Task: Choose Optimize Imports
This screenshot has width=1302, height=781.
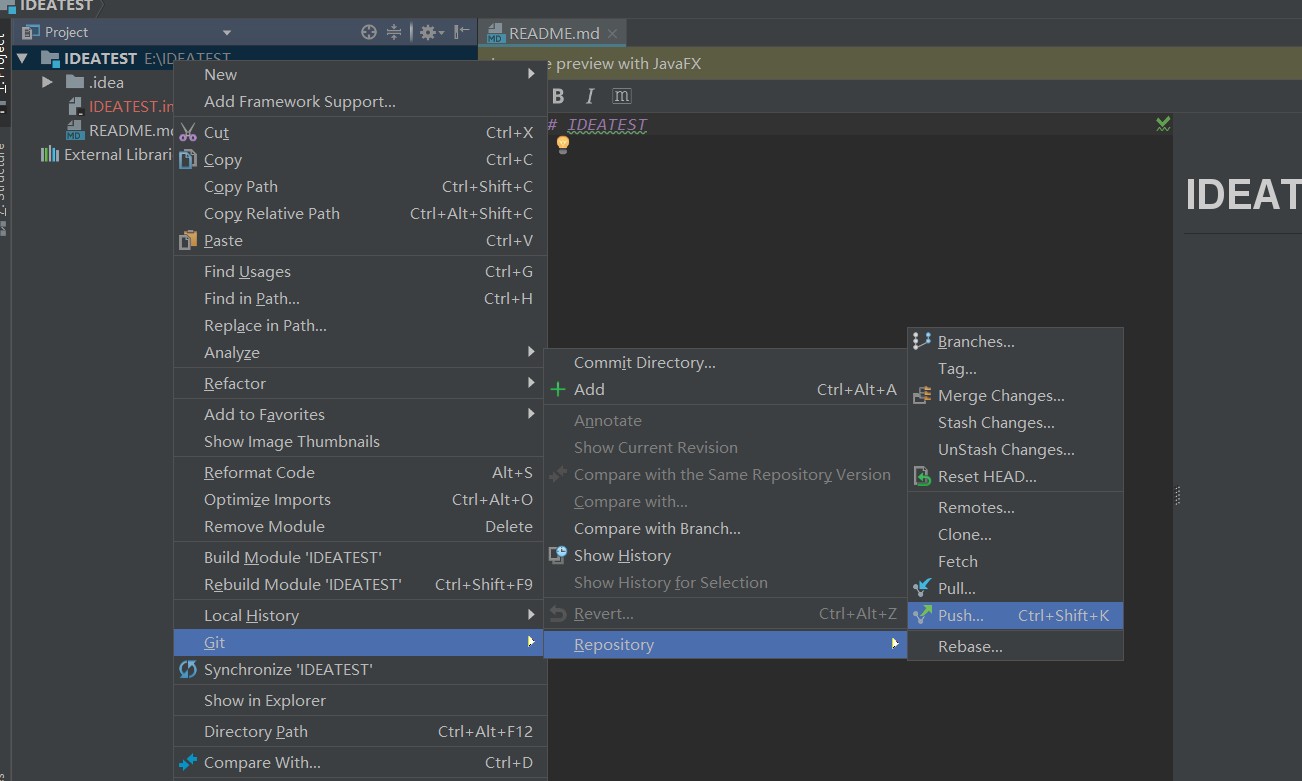Action: tap(360, 499)
